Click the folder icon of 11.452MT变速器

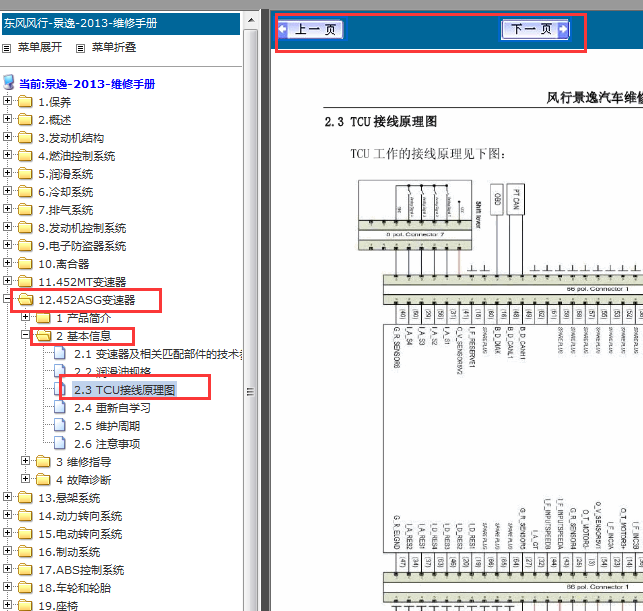(25, 281)
